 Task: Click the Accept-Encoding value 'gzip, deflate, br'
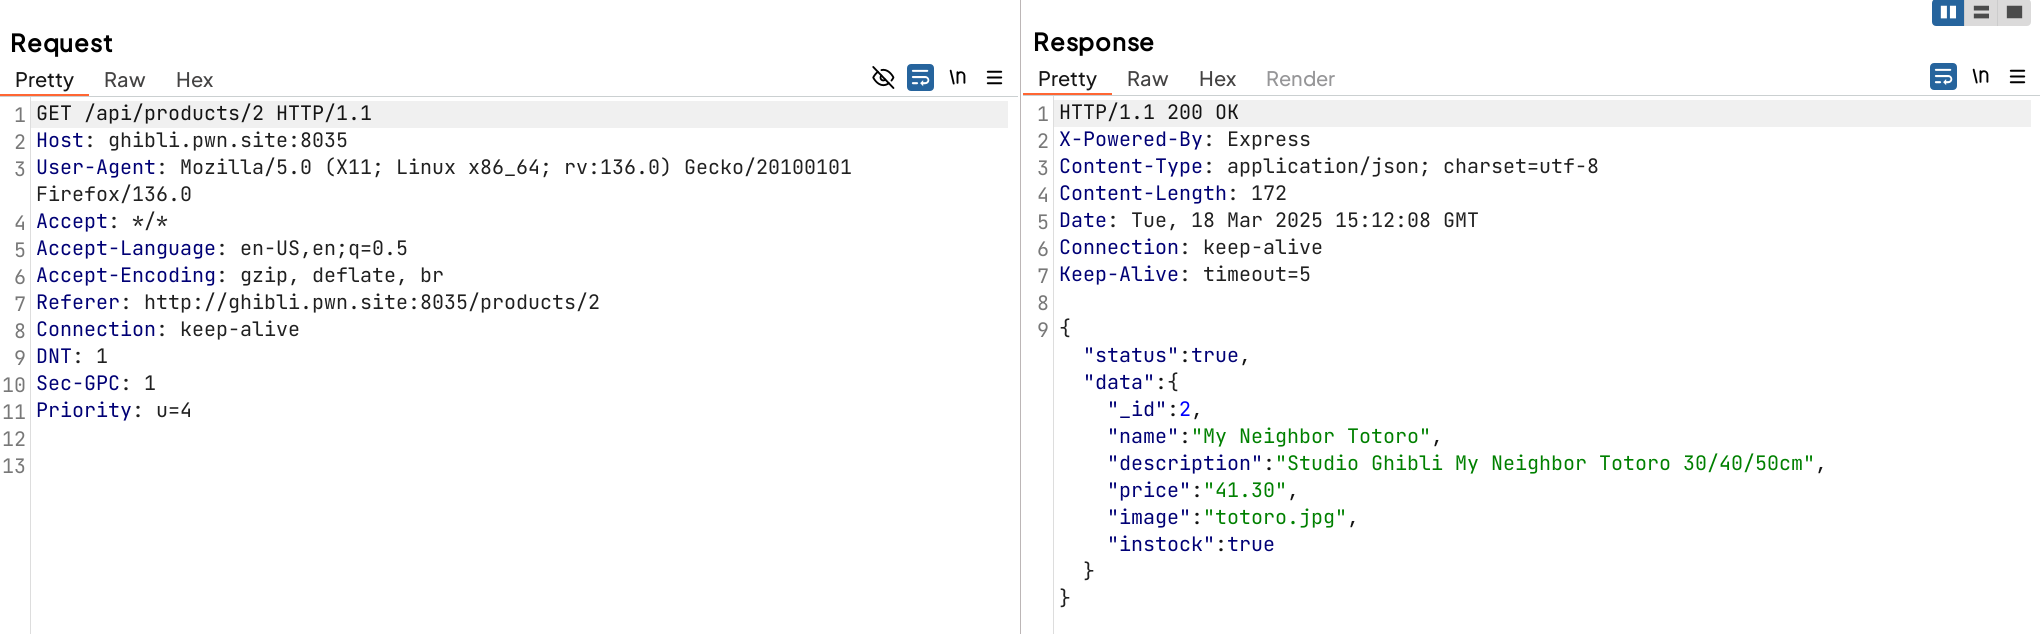[342, 276]
